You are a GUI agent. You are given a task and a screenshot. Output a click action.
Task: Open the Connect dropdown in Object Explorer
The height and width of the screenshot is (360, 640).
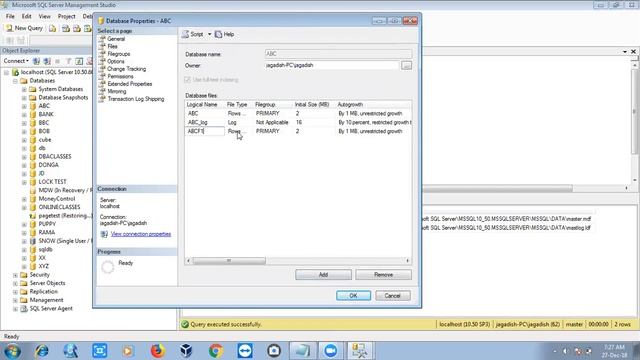pos(16,61)
